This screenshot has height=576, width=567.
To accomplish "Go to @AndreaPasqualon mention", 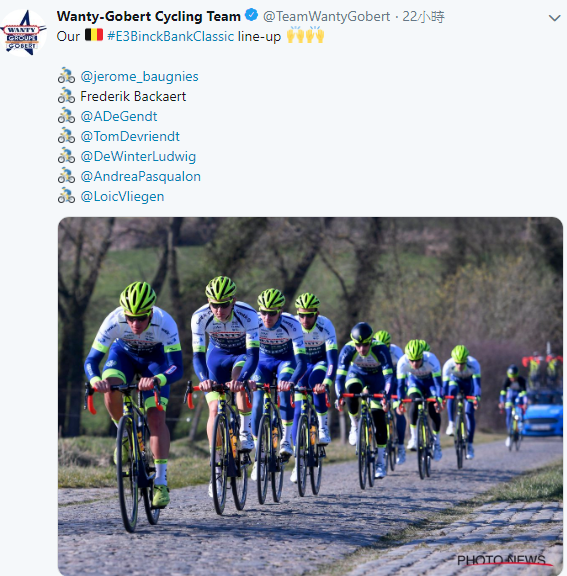I will (140, 177).
